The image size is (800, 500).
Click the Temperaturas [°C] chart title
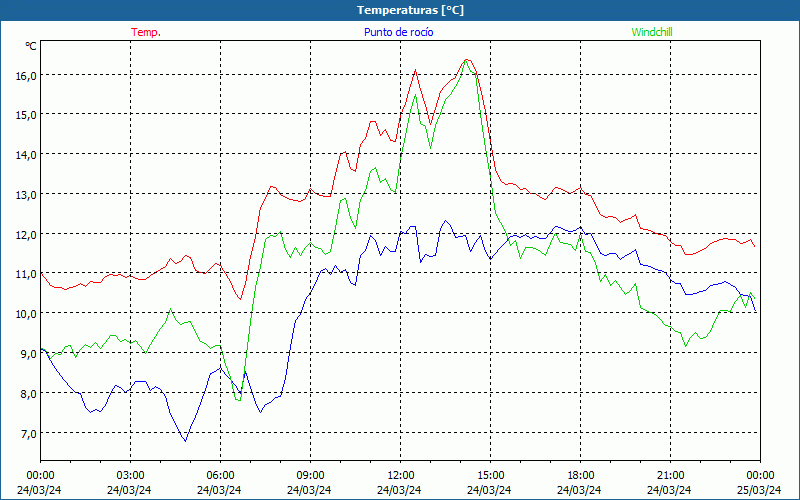[x=410, y=10]
